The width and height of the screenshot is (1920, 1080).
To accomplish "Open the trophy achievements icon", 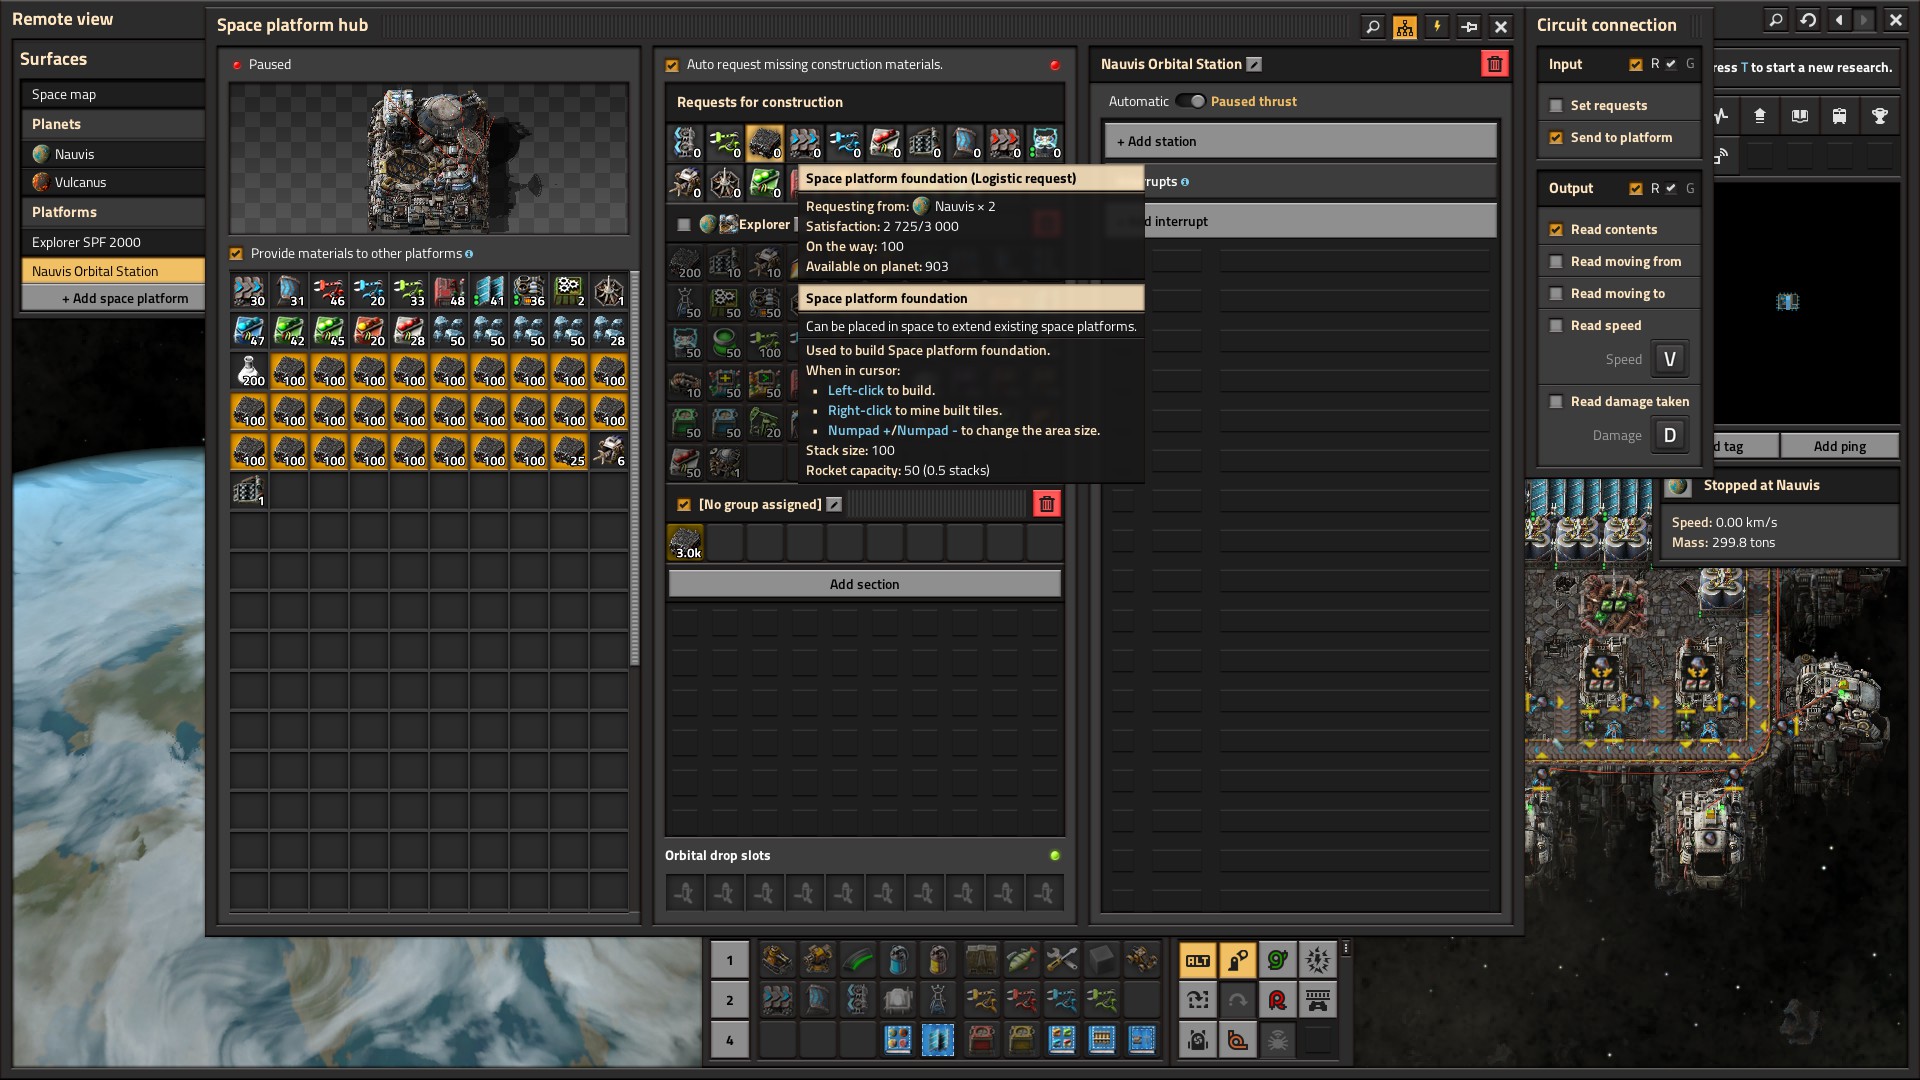I will point(1880,116).
